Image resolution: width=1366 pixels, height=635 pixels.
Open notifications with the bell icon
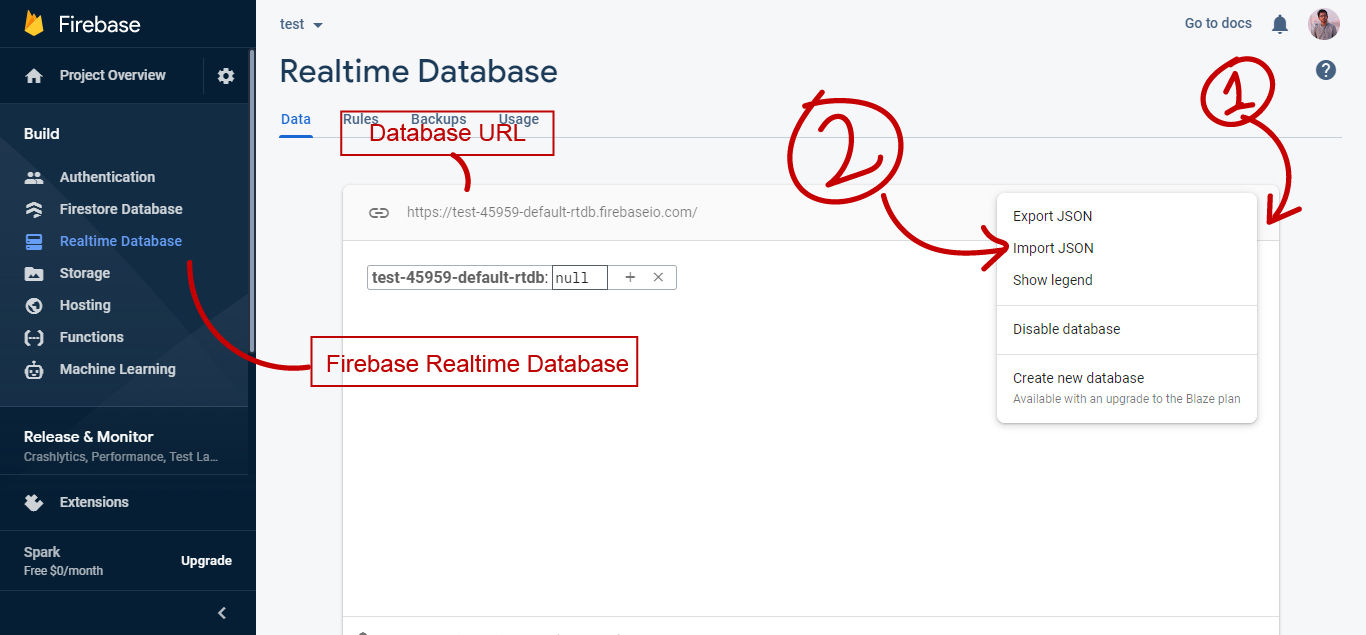[x=1279, y=23]
